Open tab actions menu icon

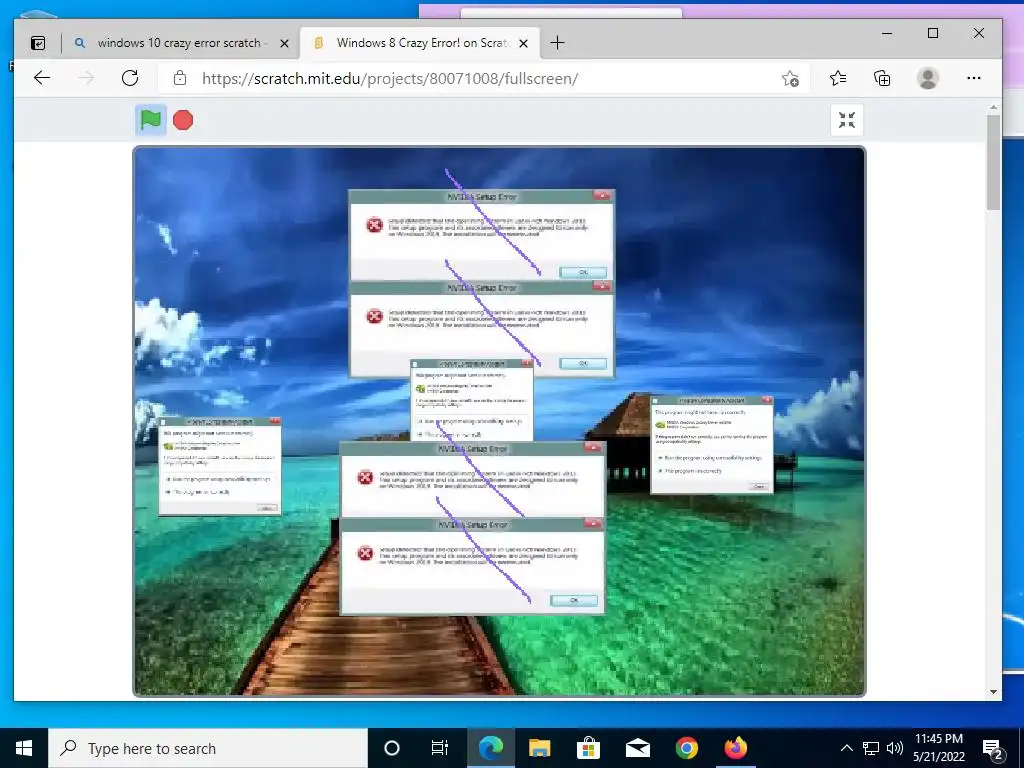coord(39,43)
